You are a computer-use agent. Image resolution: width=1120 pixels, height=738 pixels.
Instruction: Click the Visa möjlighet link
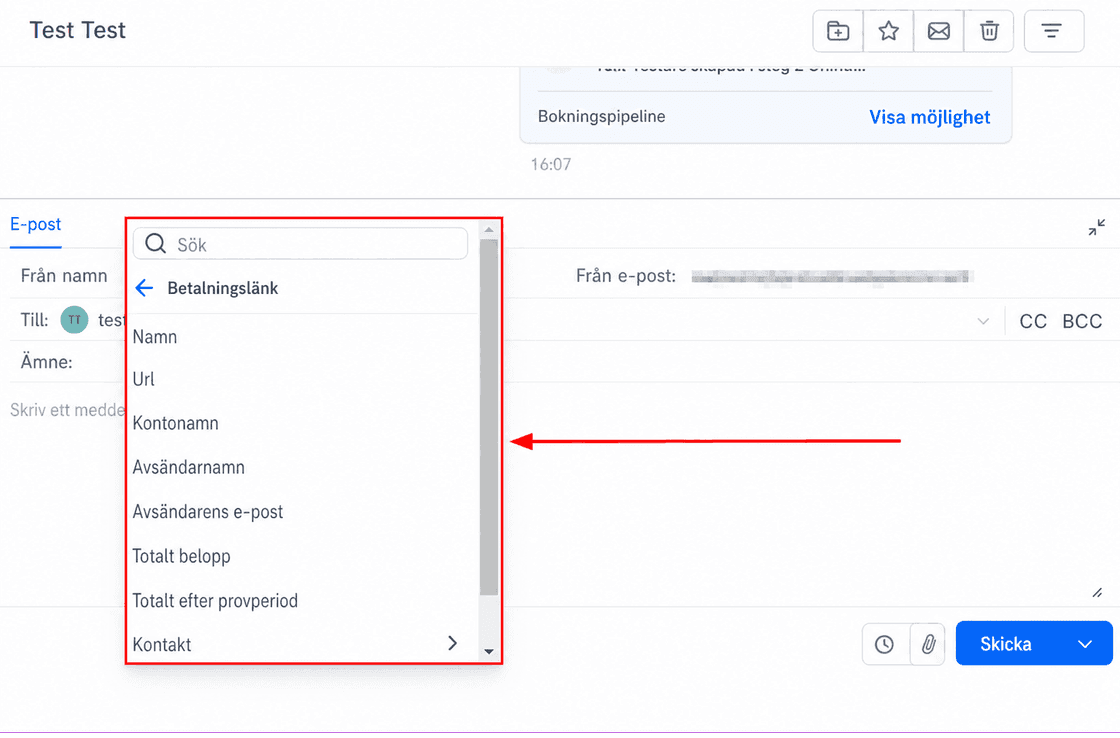929,117
